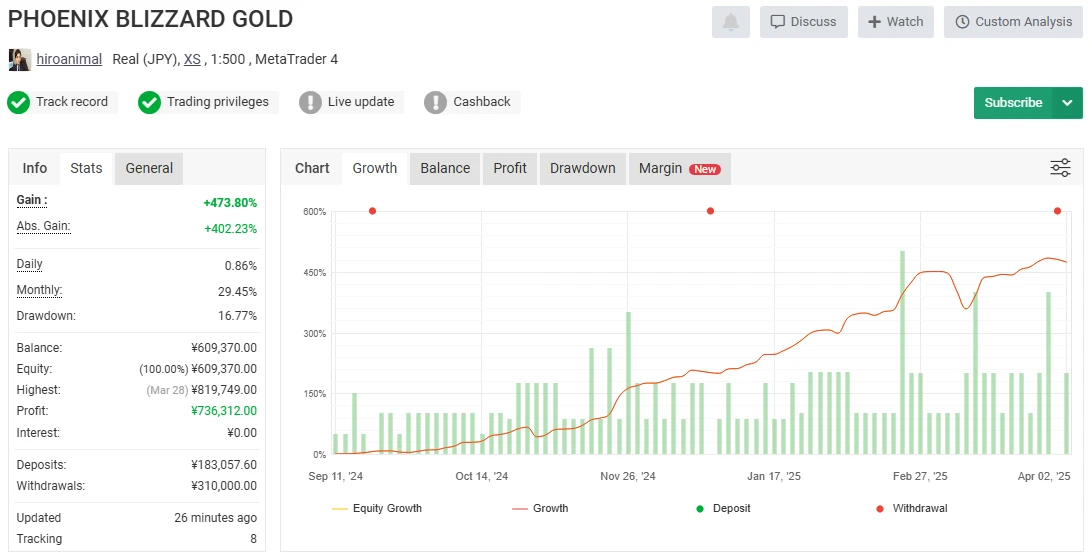Open the hiroanimal profile link
Screen dimensions: 1092x558
click(69, 59)
